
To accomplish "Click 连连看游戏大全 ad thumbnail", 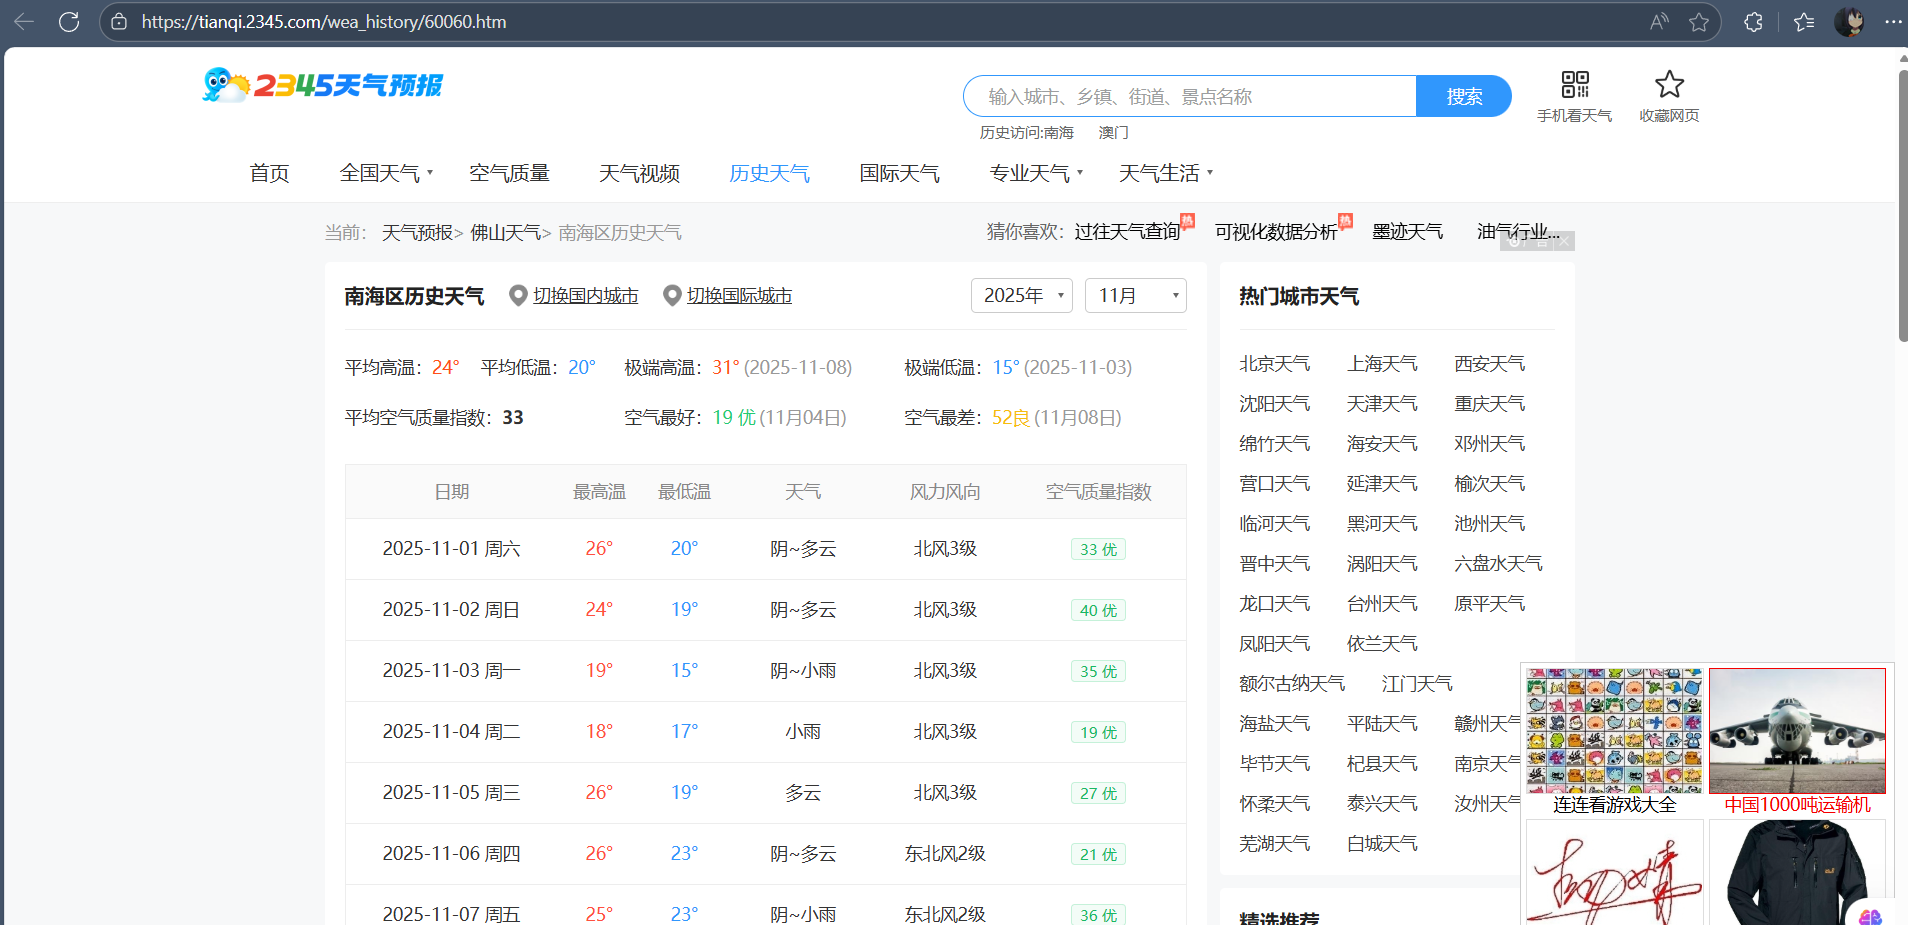I will [x=1614, y=731].
